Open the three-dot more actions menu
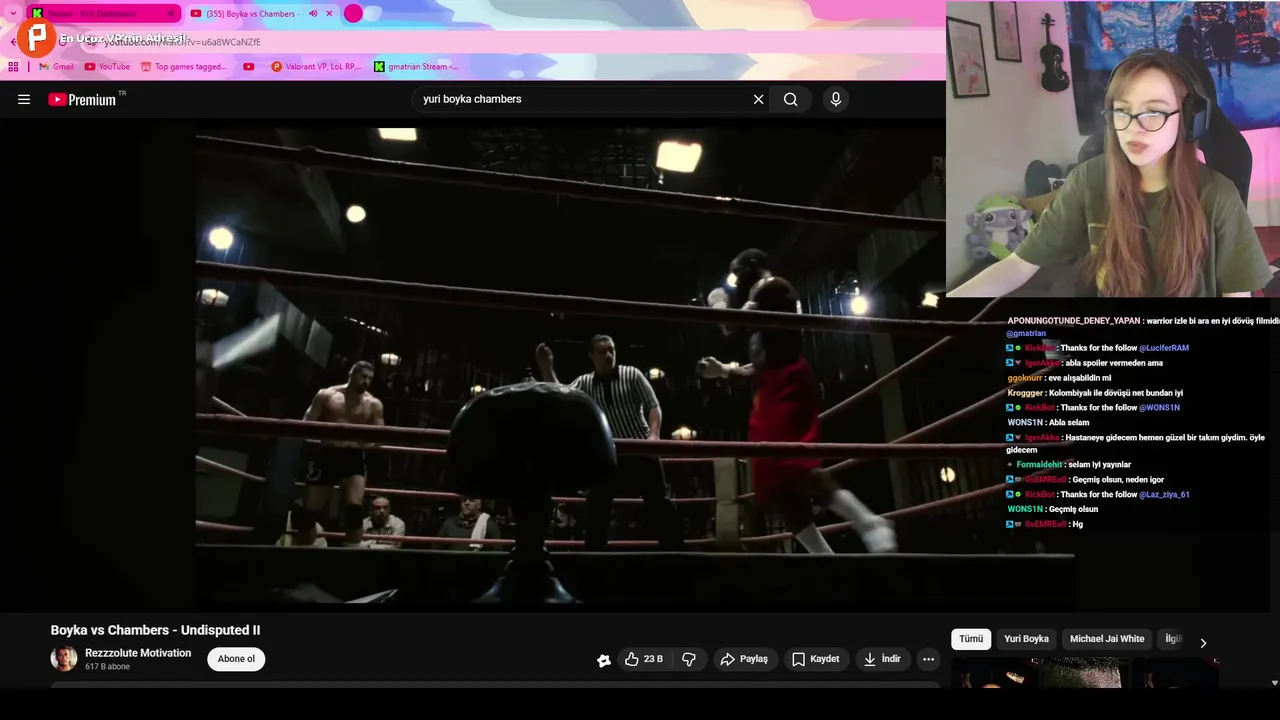 pos(928,659)
